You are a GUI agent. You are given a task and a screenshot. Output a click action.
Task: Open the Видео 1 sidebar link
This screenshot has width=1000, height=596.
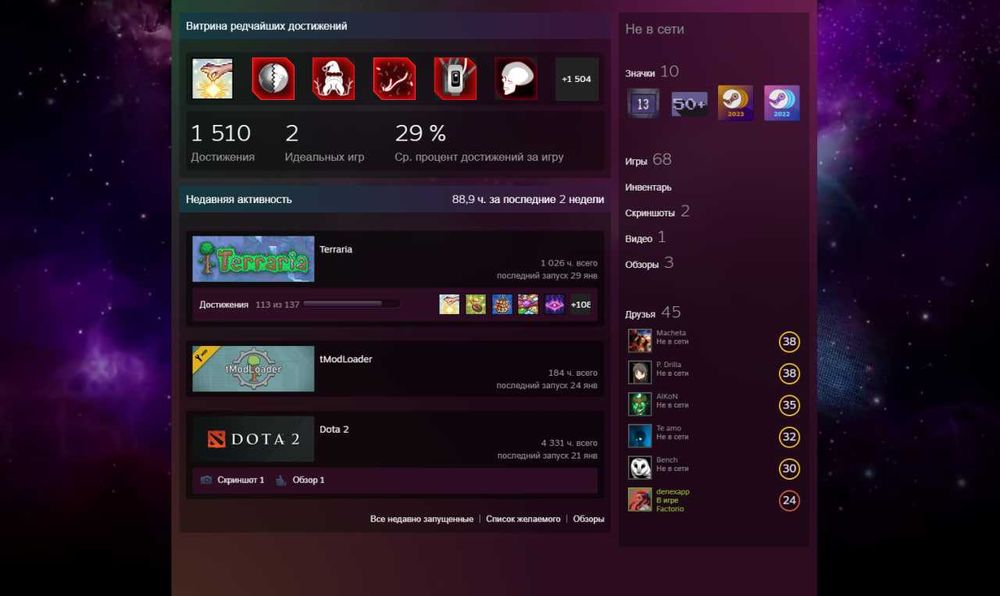tap(645, 238)
